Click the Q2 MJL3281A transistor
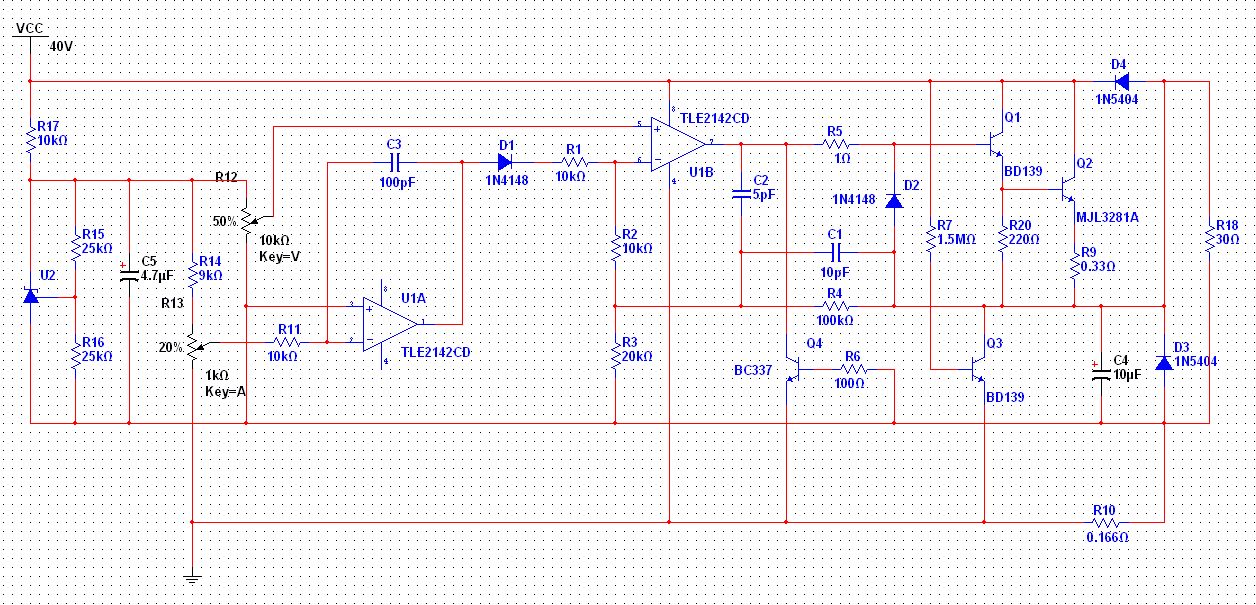1256x605 pixels. (1068, 187)
